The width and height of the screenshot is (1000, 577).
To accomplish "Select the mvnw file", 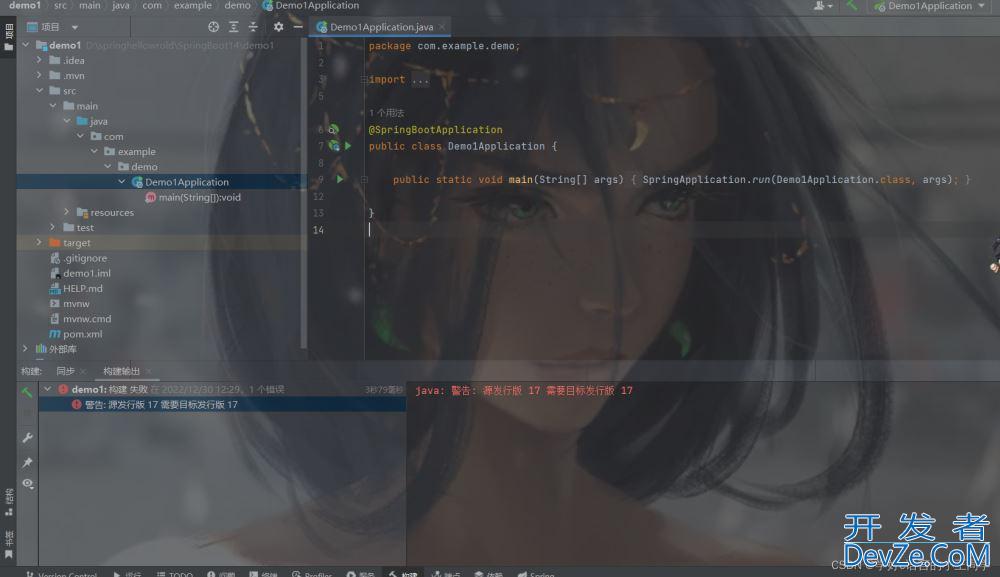I will tap(76, 303).
